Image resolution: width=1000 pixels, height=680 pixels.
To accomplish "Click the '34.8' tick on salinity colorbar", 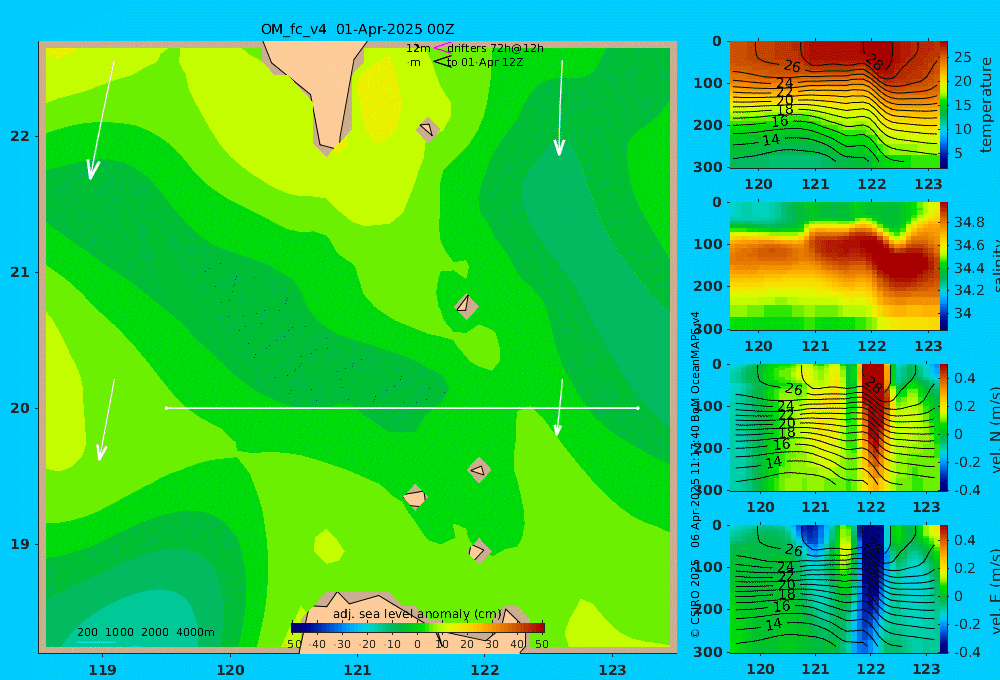I will pos(969,222).
